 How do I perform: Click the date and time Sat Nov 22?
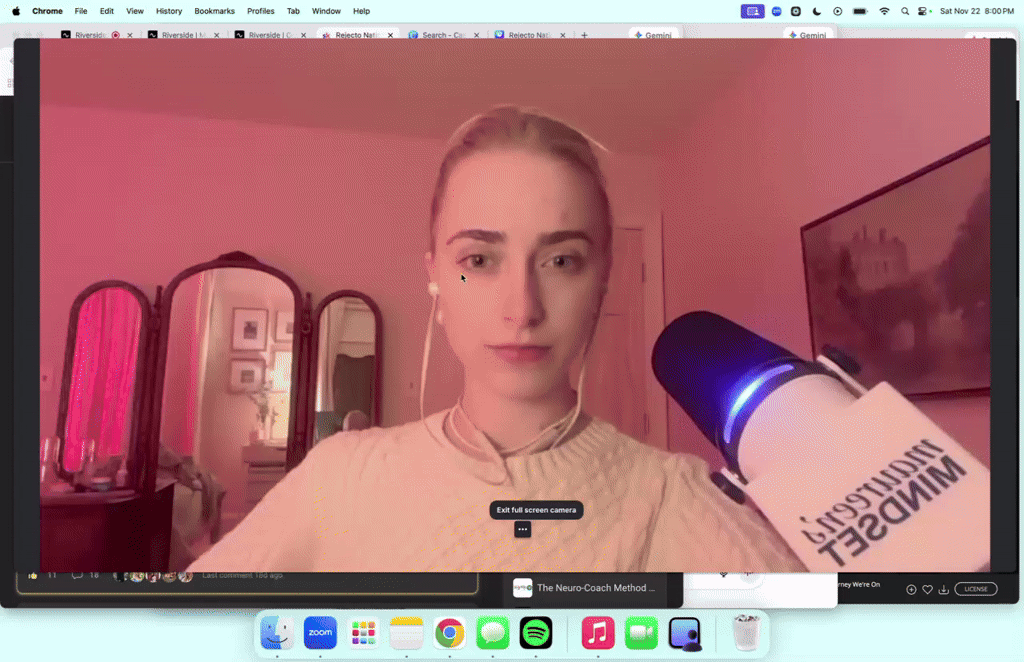tap(976, 11)
